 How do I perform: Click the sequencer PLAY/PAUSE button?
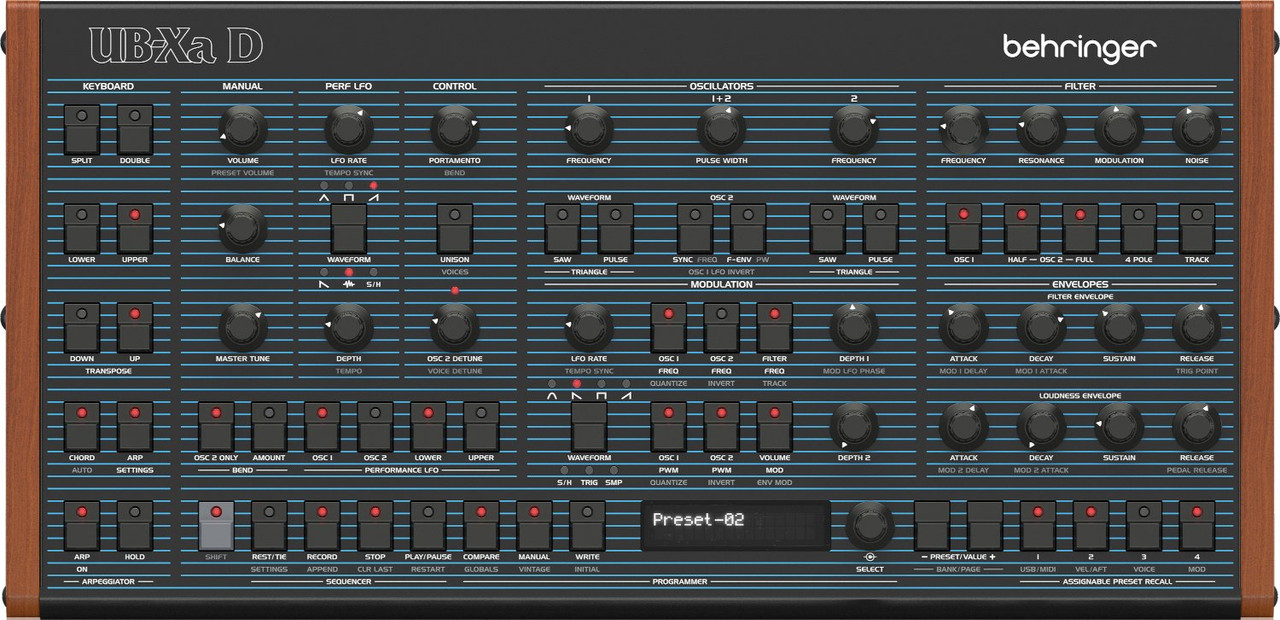428,525
